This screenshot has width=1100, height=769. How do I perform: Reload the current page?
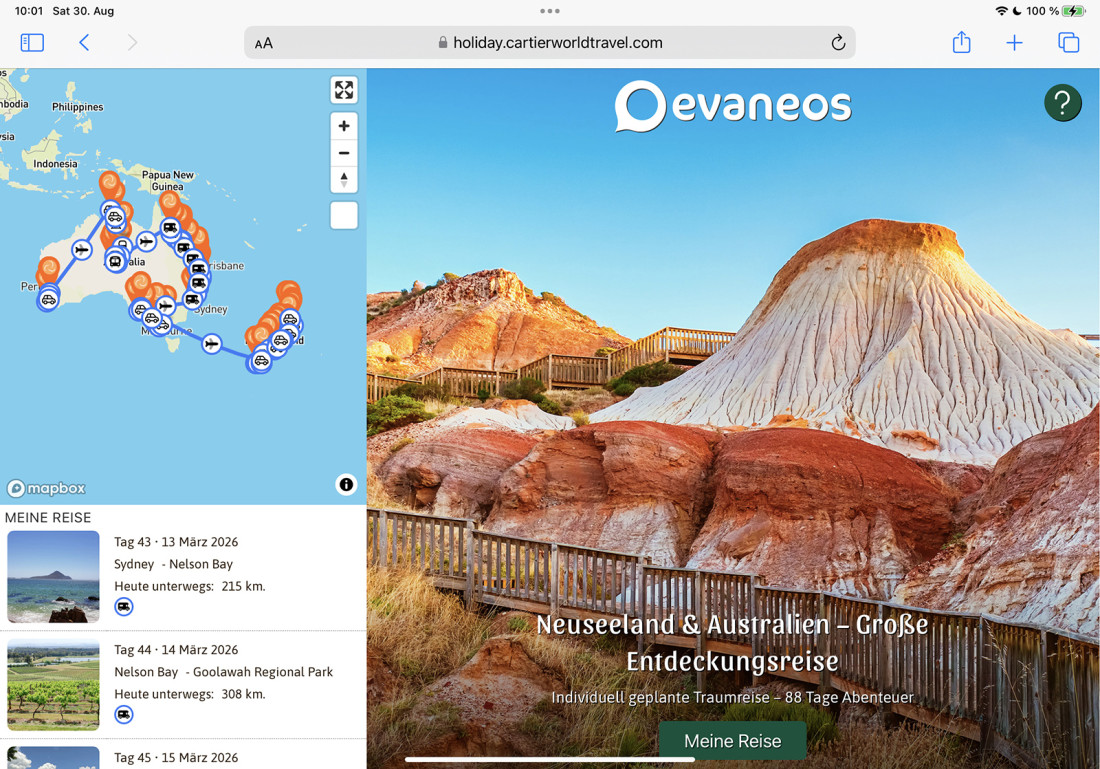(838, 42)
